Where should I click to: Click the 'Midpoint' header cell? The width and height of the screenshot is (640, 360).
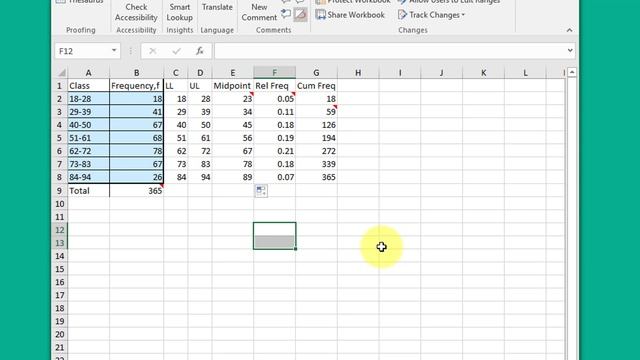click(232, 86)
